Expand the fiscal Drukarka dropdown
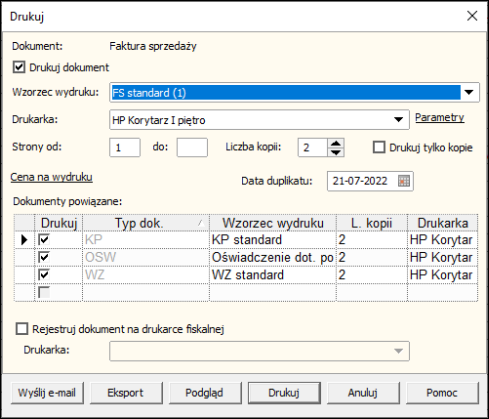Viewport: 489px width, 419px height. coord(398,351)
